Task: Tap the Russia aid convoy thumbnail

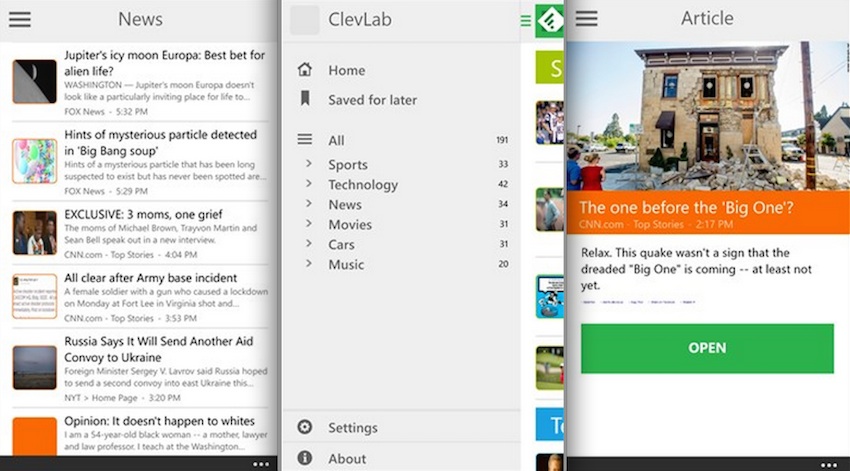Action: click(34, 367)
